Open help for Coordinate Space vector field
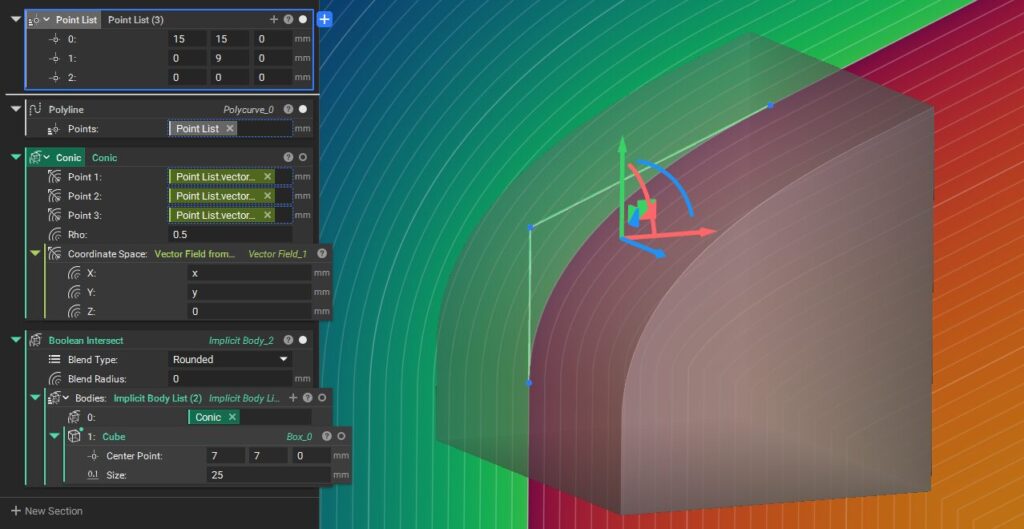 (322, 254)
